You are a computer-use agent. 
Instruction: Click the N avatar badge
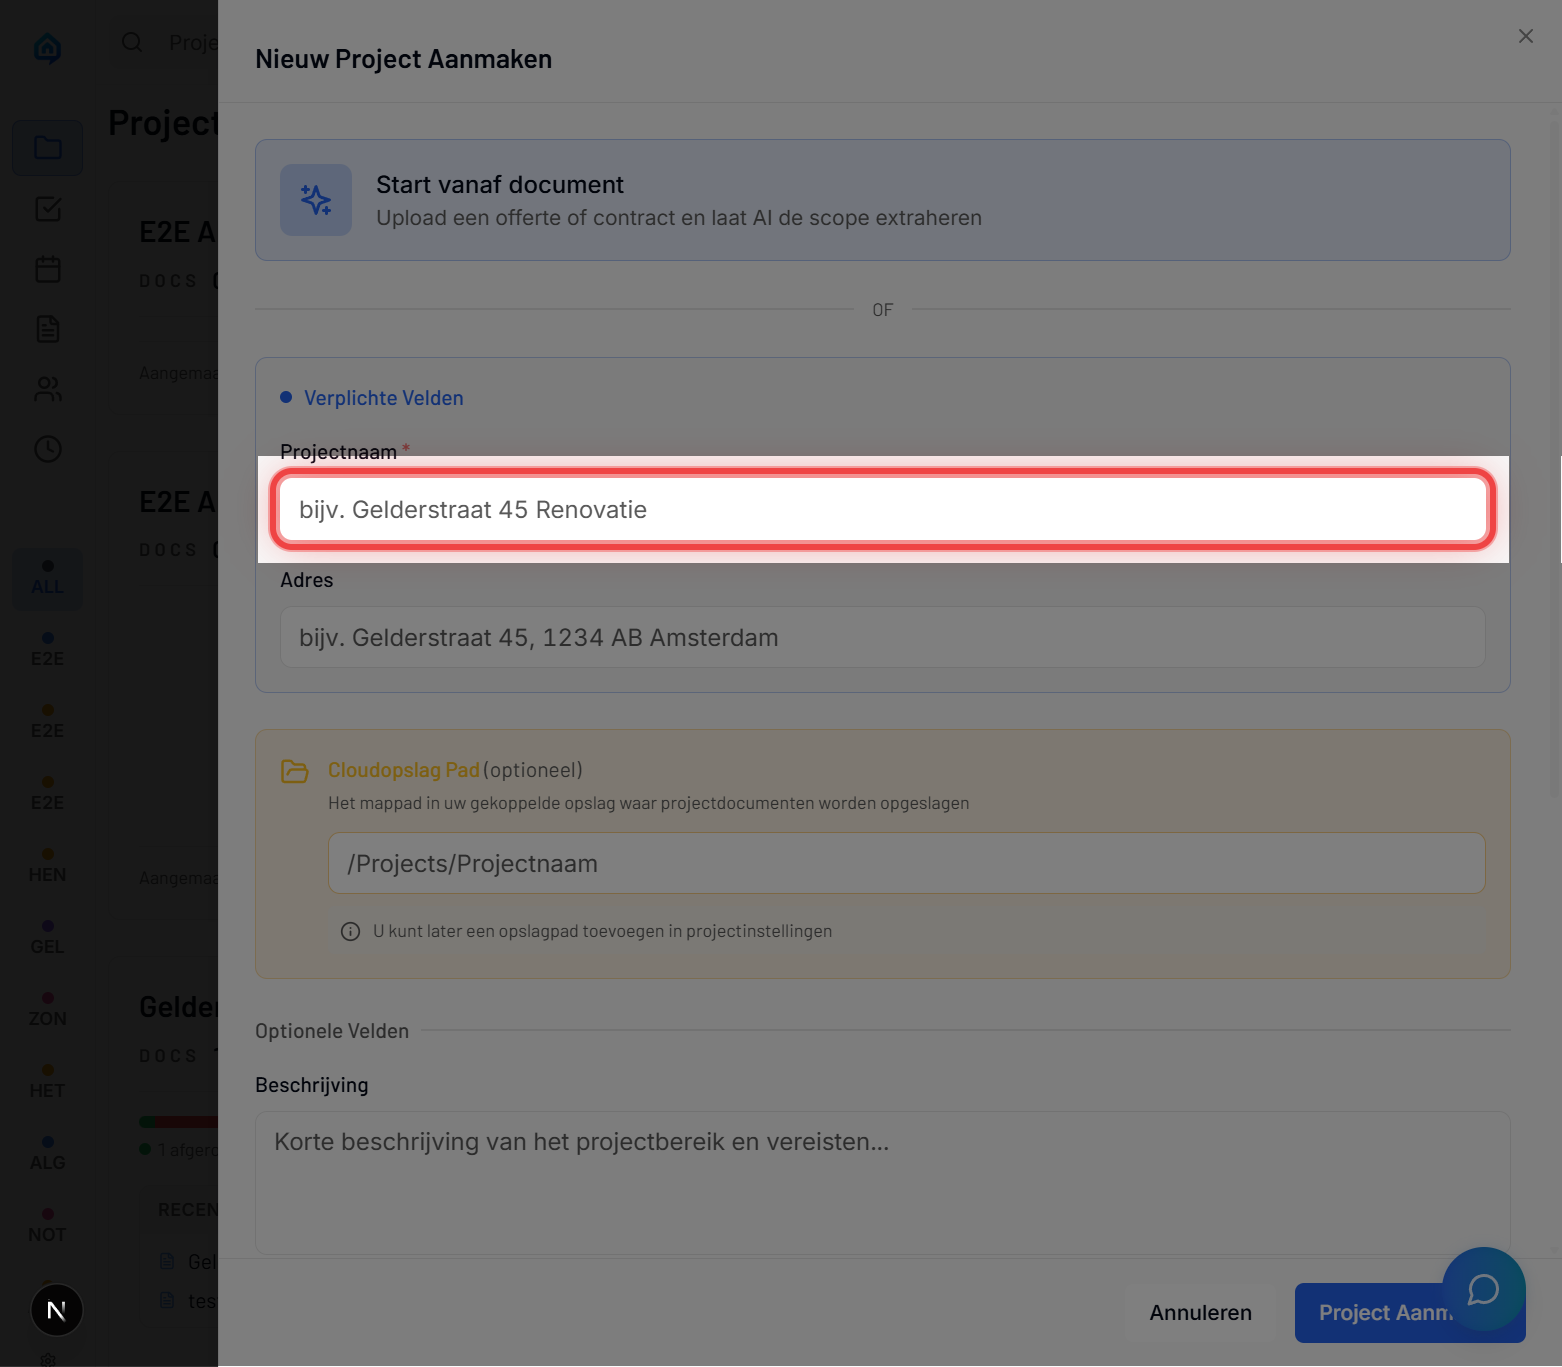pos(57,1310)
